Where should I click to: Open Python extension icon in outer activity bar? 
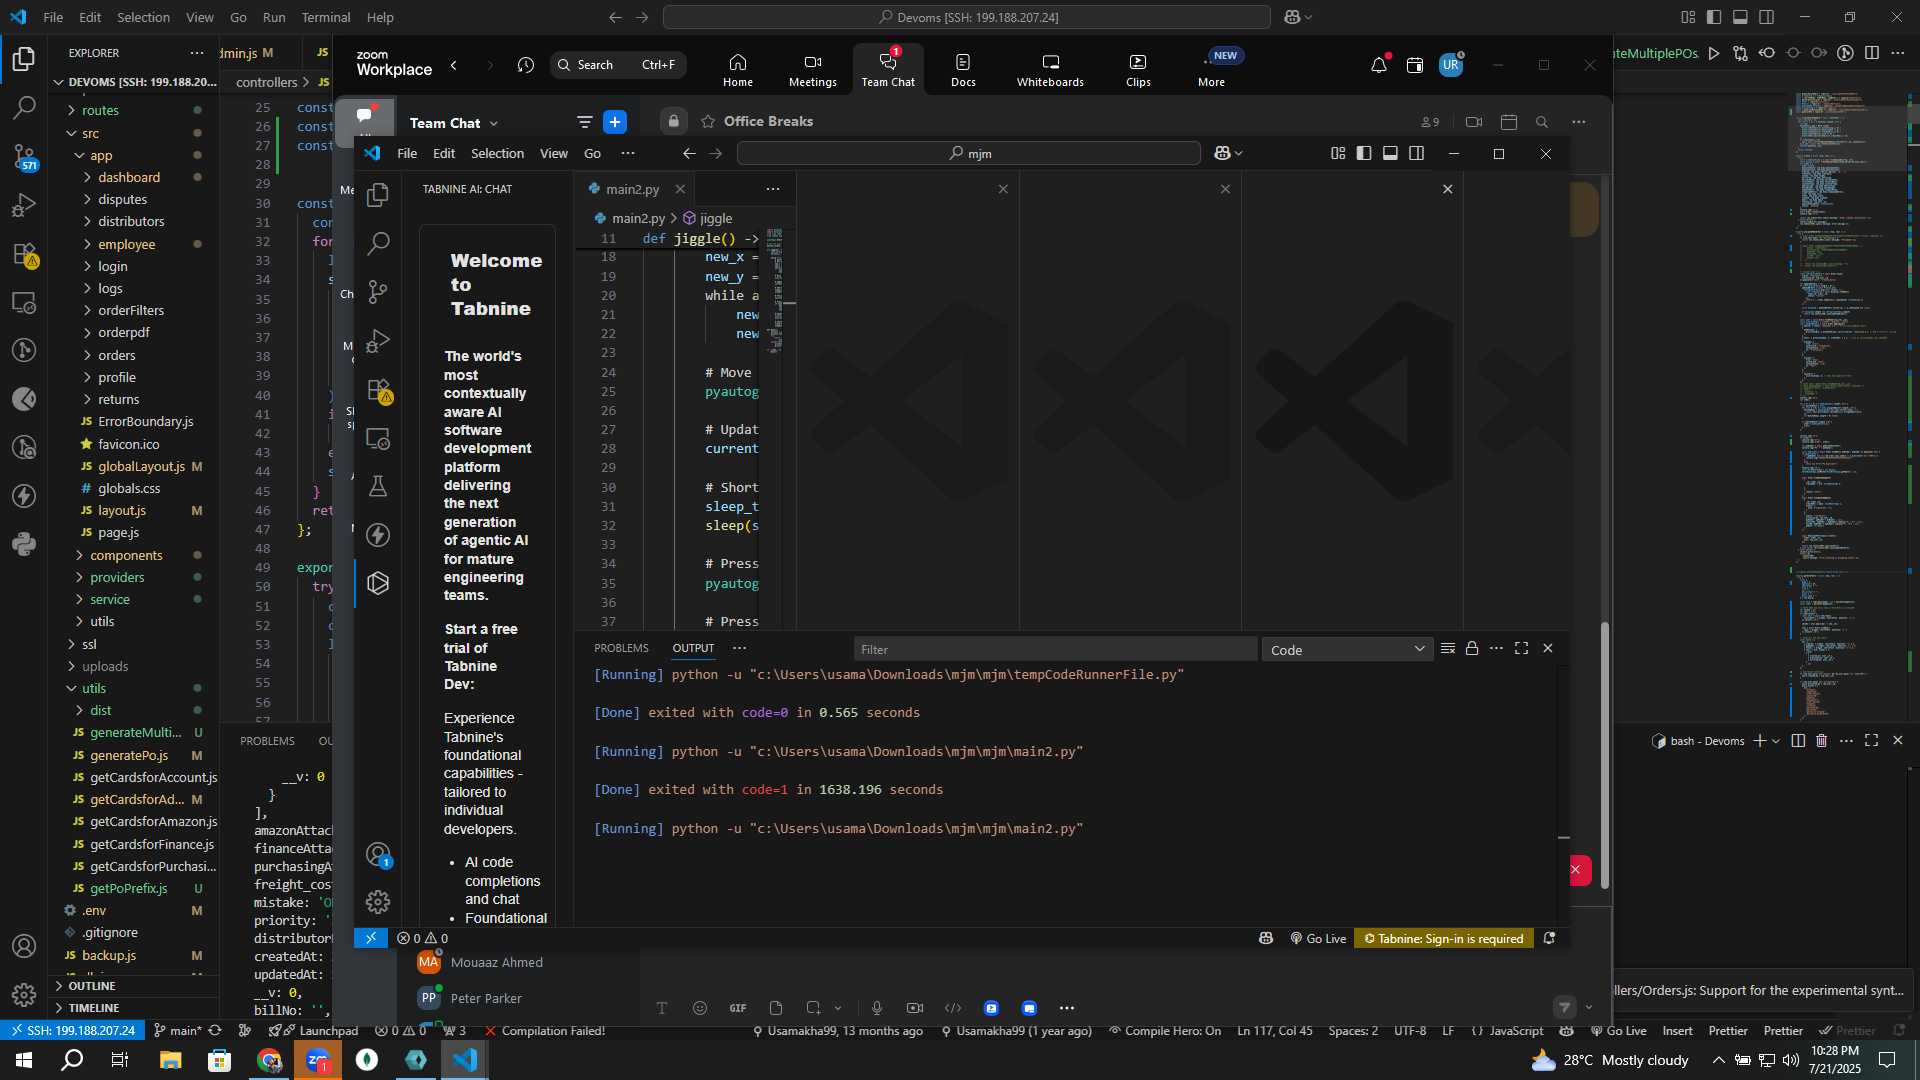24,544
